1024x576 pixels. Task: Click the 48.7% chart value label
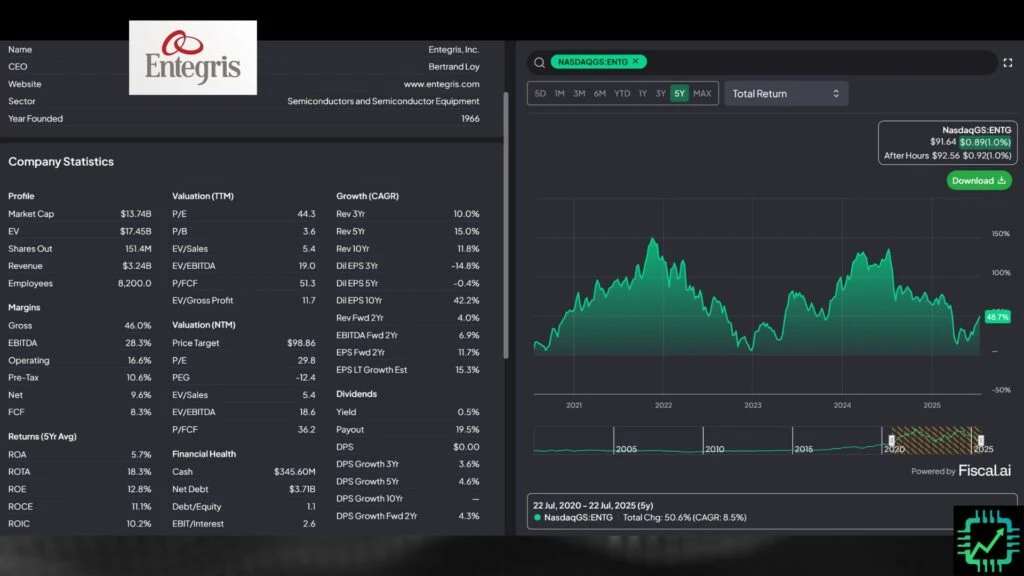tap(997, 317)
